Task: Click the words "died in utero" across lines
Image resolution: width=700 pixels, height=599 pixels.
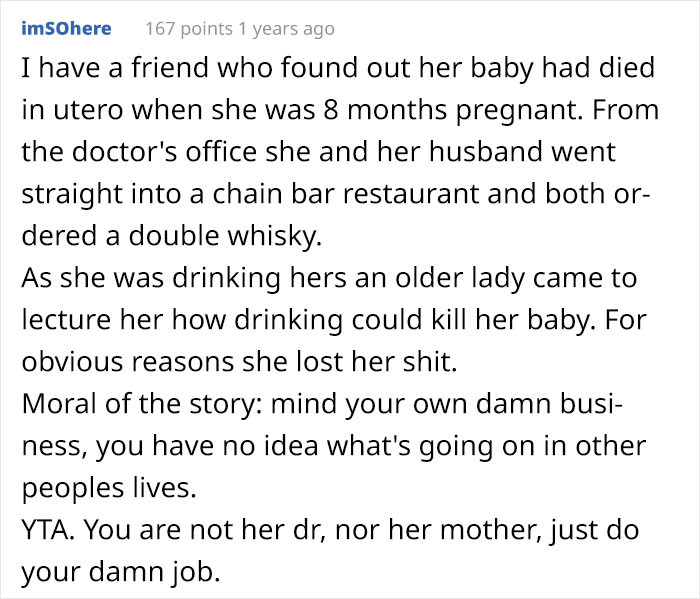Action: pyautogui.click(x=629, y=70)
